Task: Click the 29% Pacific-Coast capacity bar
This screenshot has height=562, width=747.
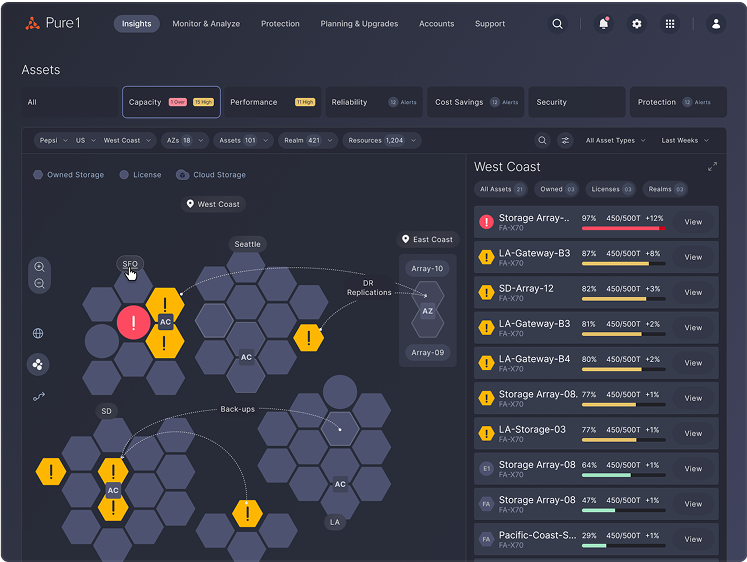Action: tap(623, 546)
